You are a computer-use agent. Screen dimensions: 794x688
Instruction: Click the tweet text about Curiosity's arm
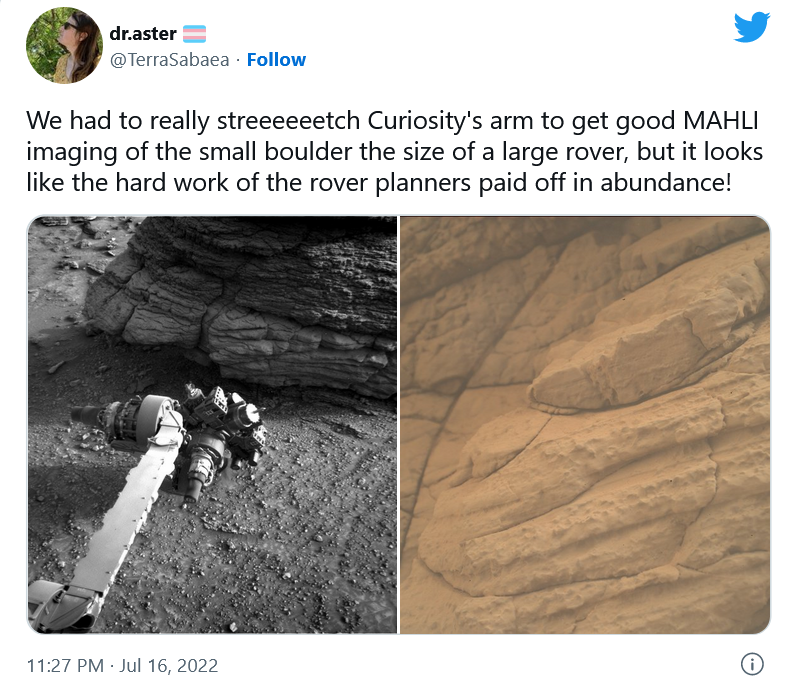pos(395,153)
